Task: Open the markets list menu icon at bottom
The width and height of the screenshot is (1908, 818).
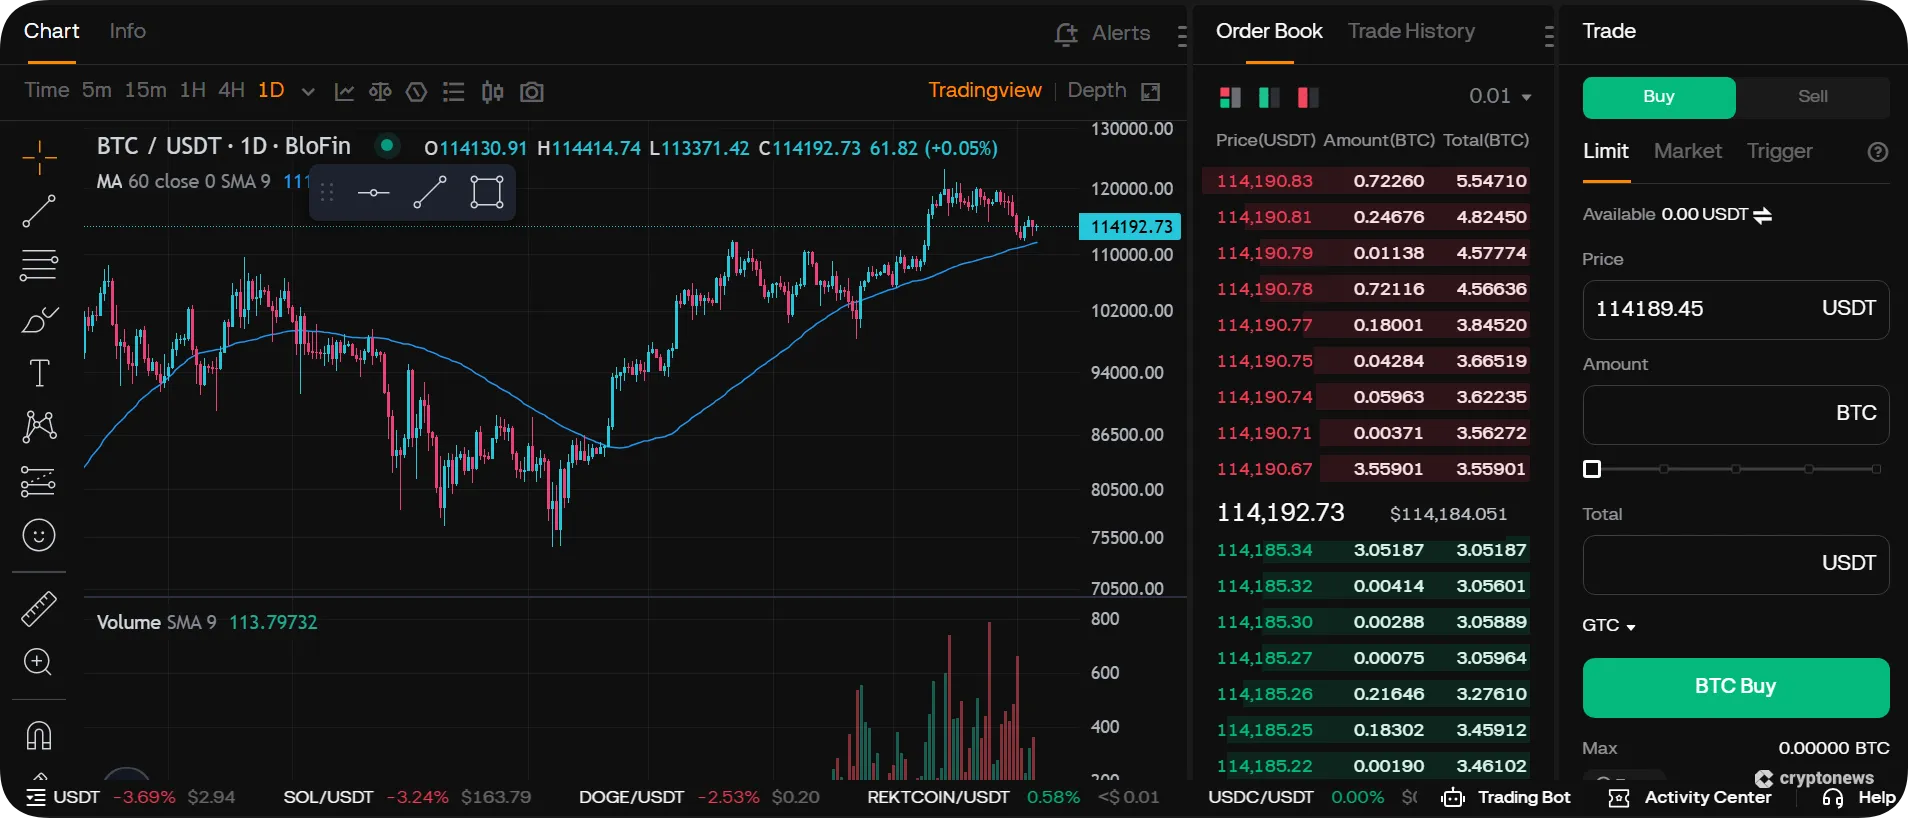Action: point(36,797)
